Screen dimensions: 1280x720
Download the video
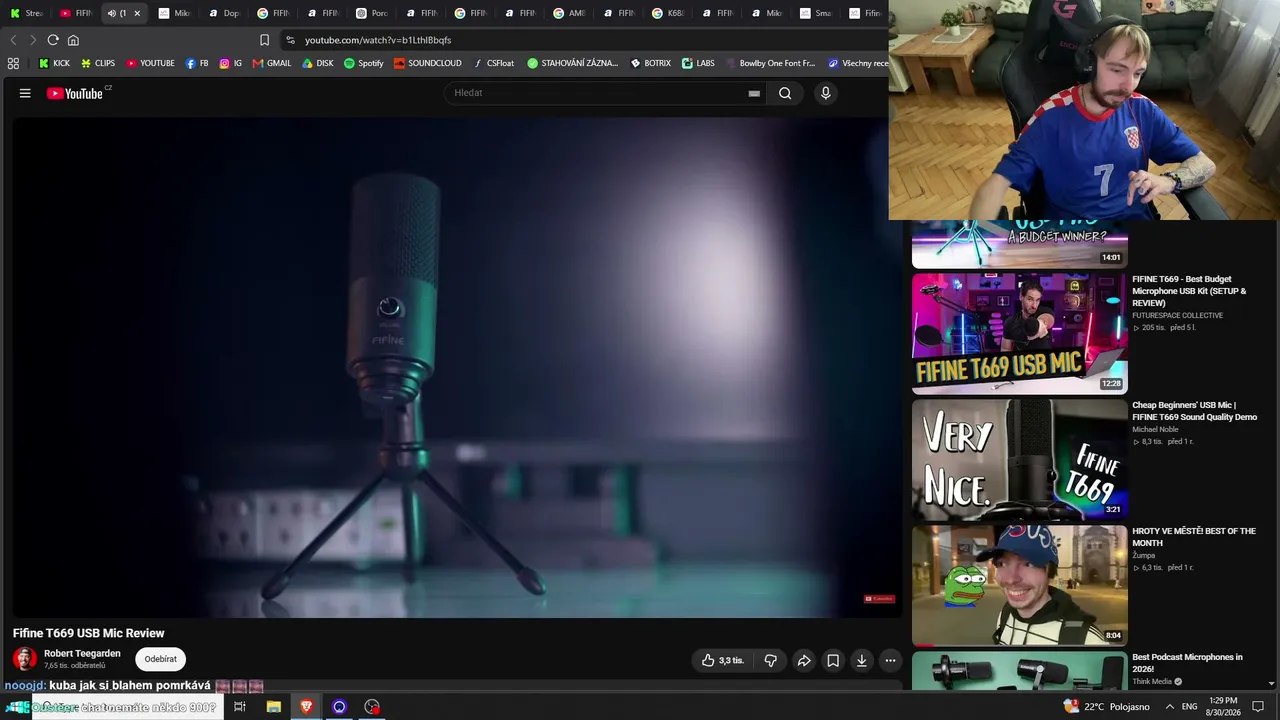[x=861, y=660]
